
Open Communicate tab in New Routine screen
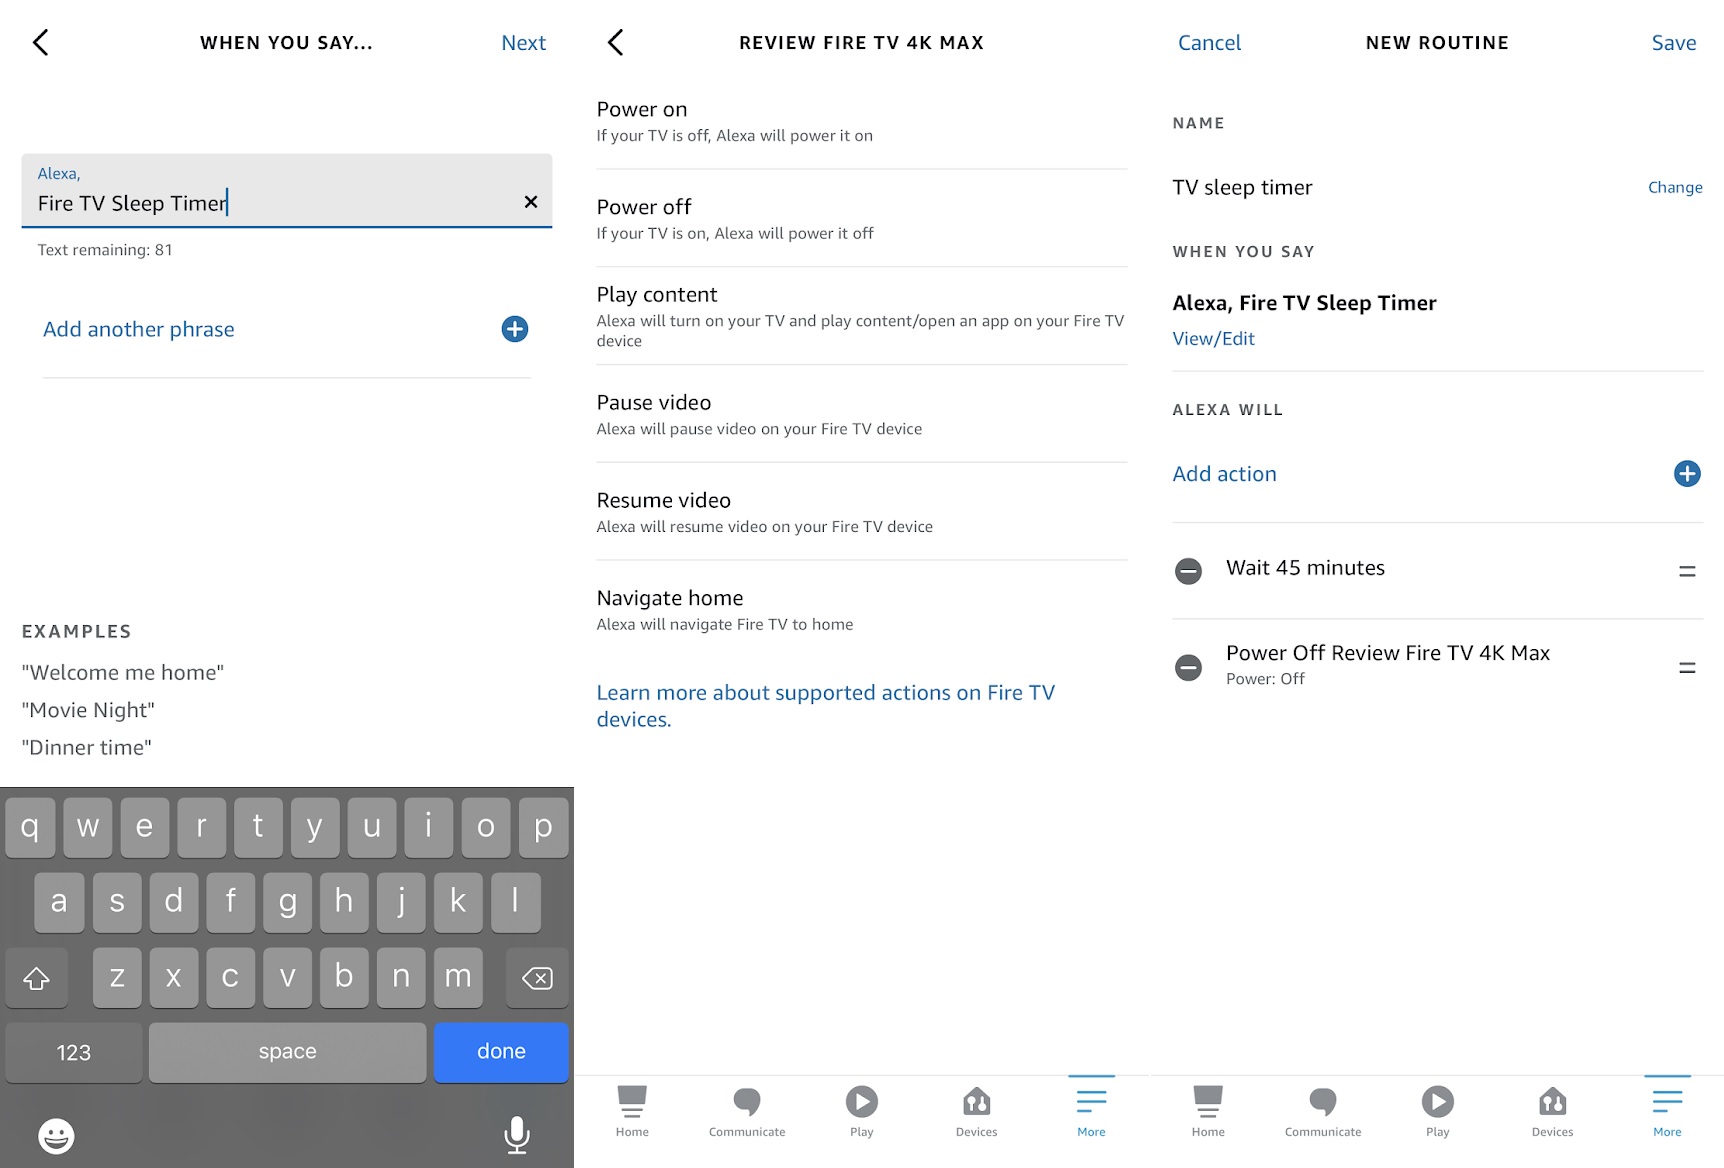tap(1323, 1112)
